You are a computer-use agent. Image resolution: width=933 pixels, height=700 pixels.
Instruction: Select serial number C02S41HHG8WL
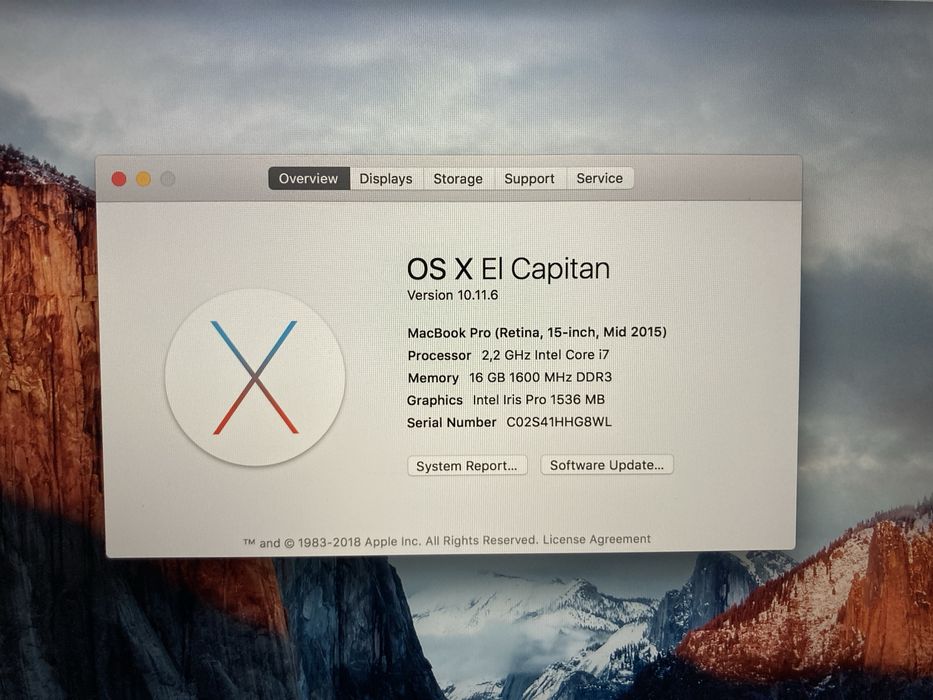[x=559, y=422]
